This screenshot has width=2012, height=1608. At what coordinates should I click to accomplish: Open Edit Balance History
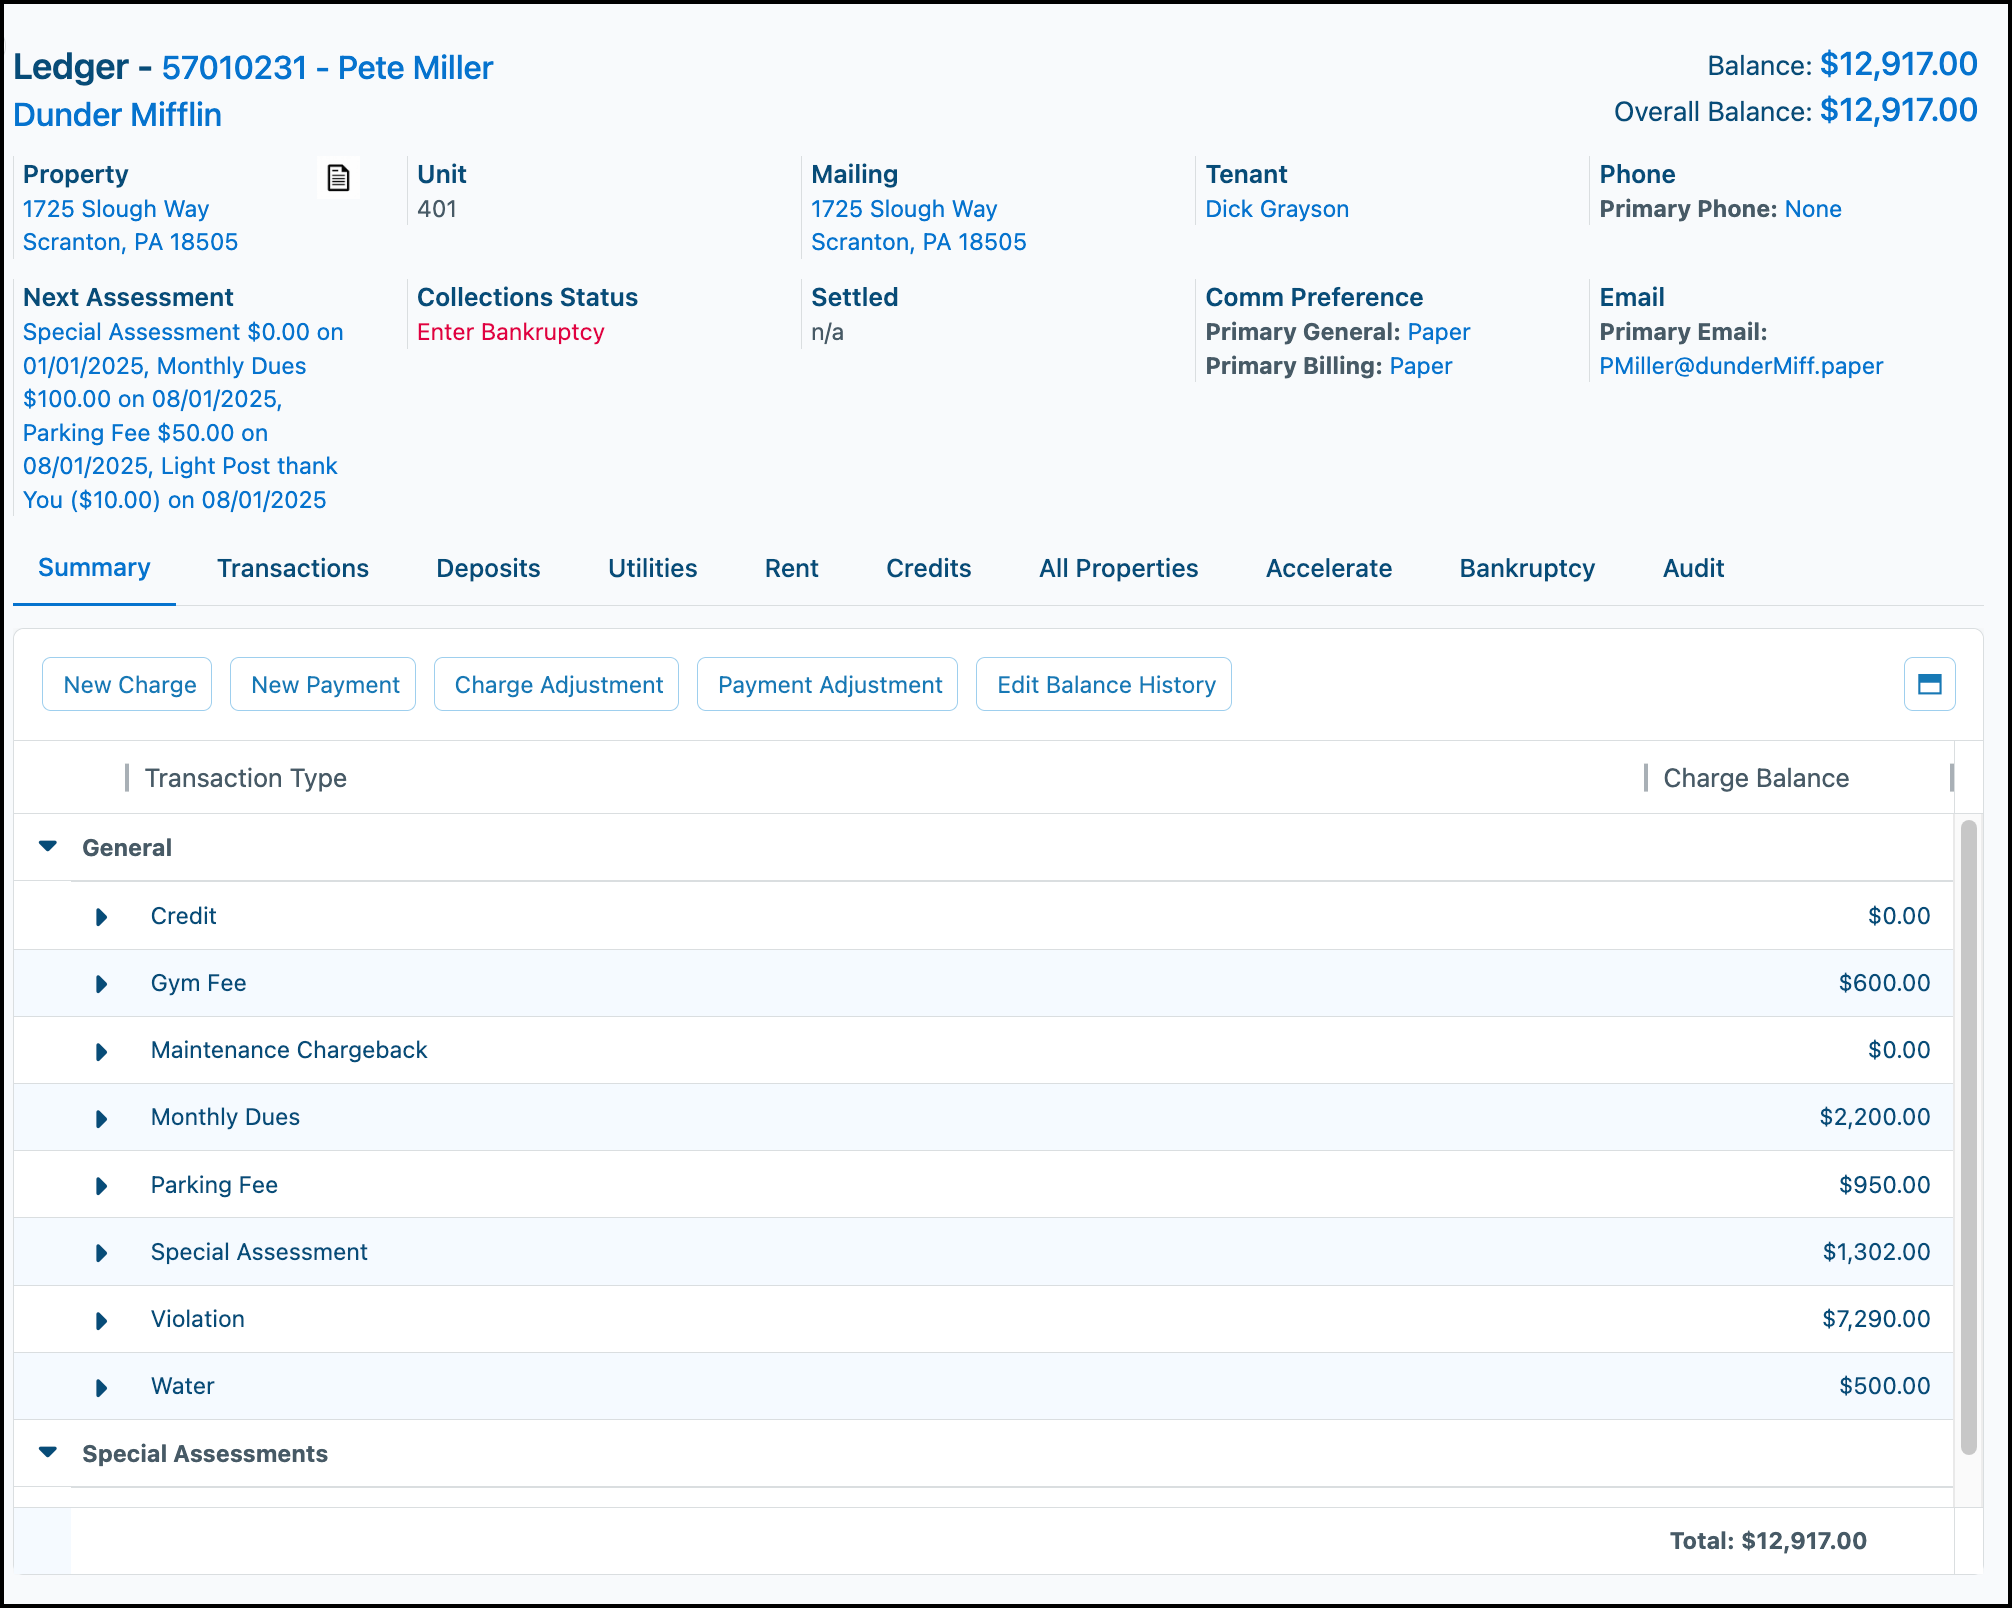(1104, 684)
